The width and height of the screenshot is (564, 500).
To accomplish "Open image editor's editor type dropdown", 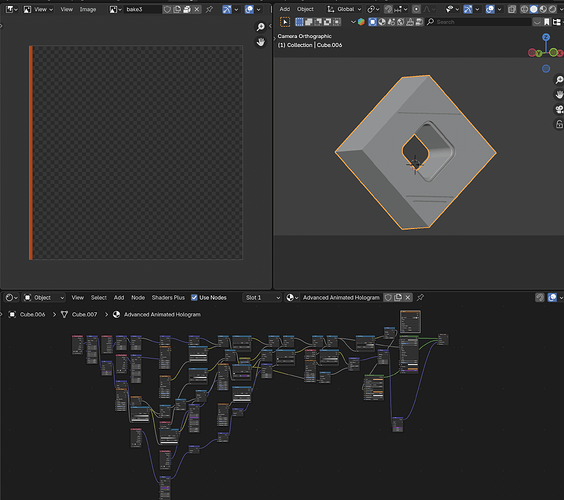I will point(12,9).
